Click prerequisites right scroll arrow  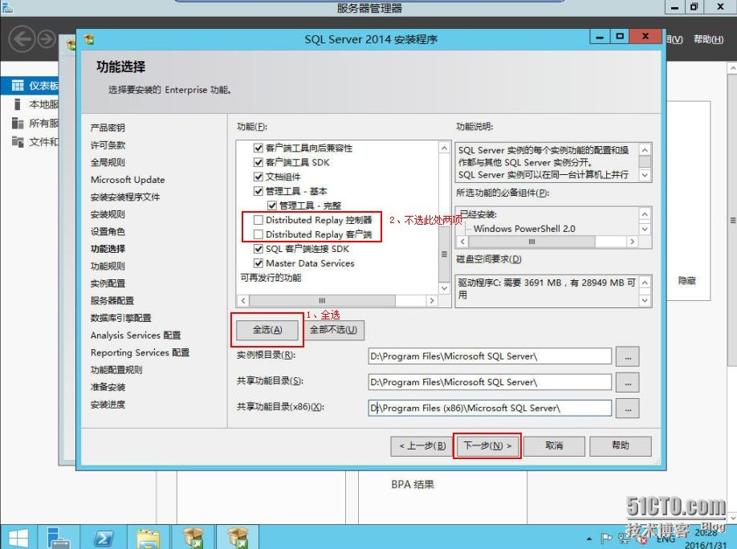(632, 242)
